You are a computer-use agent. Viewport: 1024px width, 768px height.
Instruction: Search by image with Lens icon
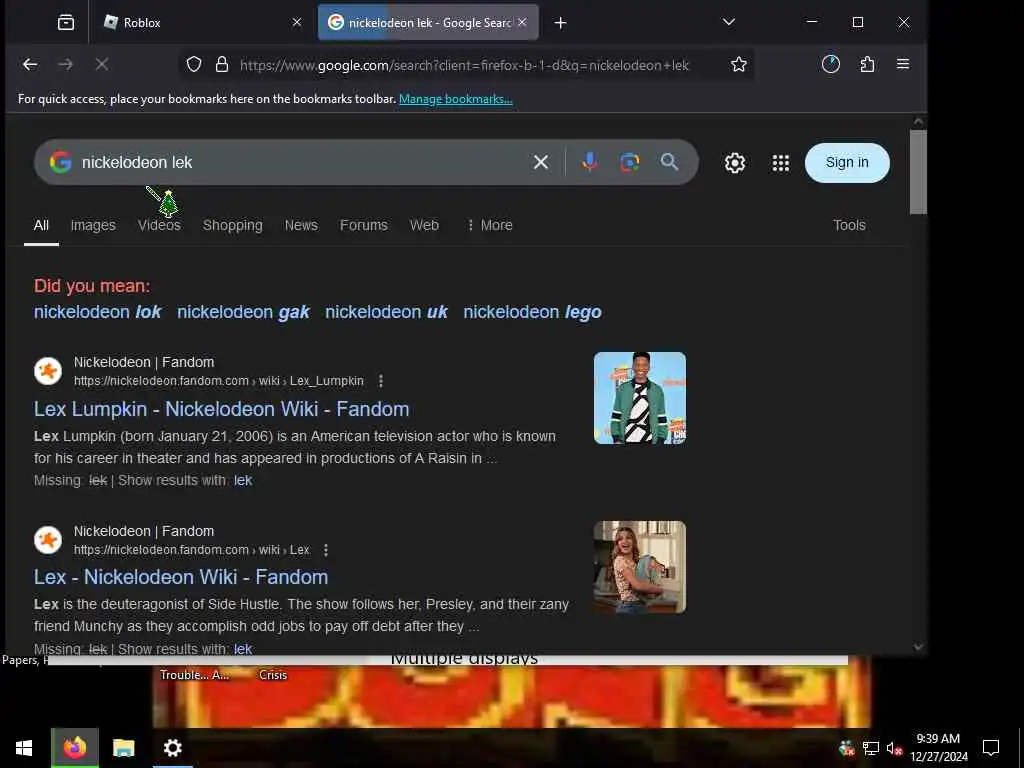pyautogui.click(x=630, y=162)
